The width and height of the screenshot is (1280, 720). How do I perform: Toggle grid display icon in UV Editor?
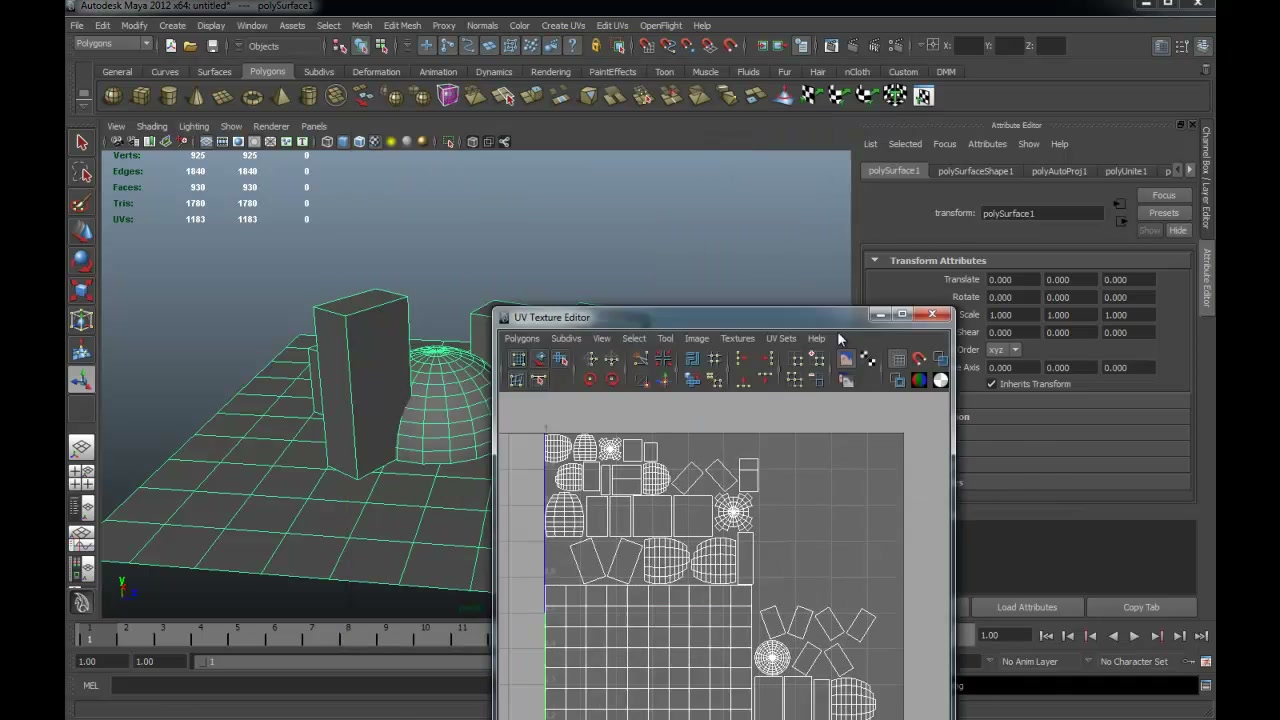(898, 359)
